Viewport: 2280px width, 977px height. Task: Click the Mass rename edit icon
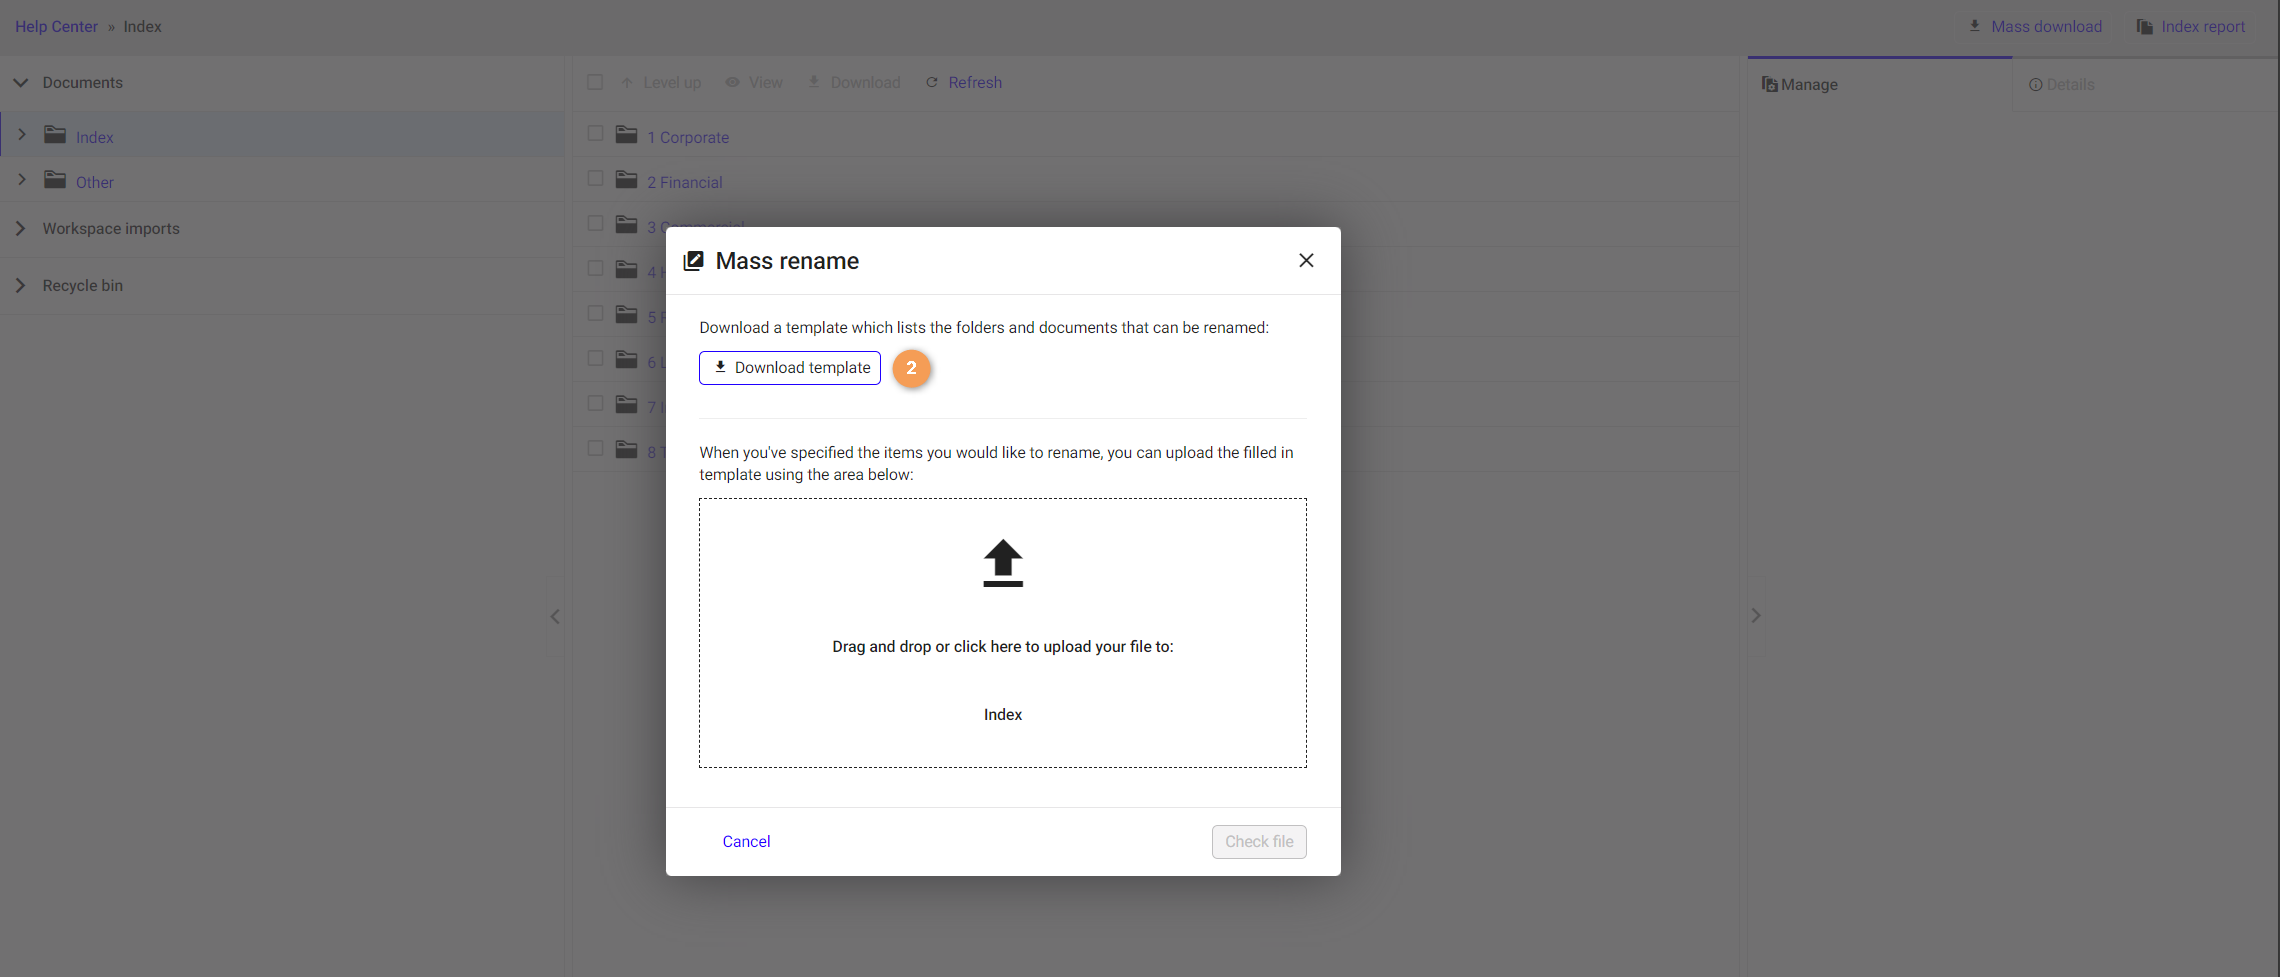click(693, 261)
